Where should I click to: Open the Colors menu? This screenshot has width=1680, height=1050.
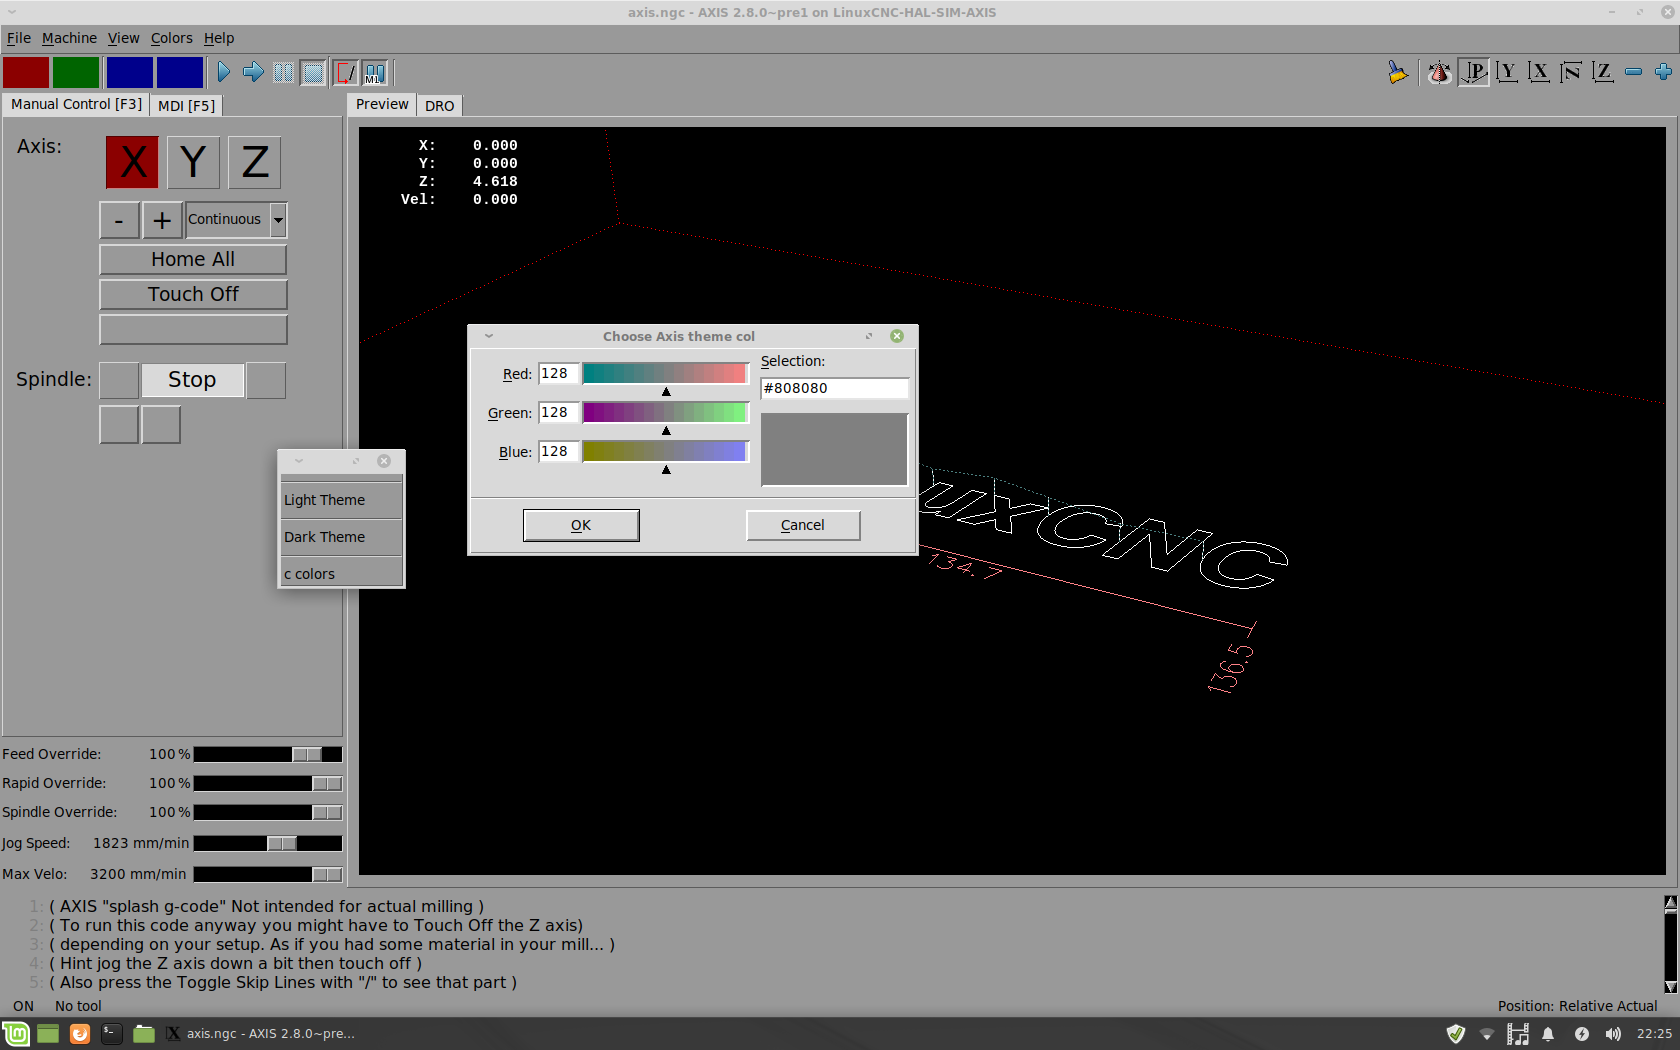click(x=171, y=38)
